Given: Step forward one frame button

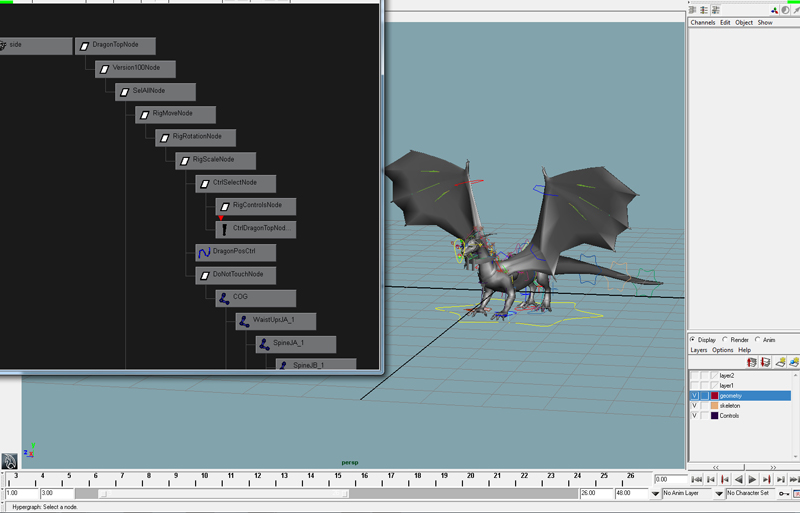Looking at the screenshot, I should [780, 480].
